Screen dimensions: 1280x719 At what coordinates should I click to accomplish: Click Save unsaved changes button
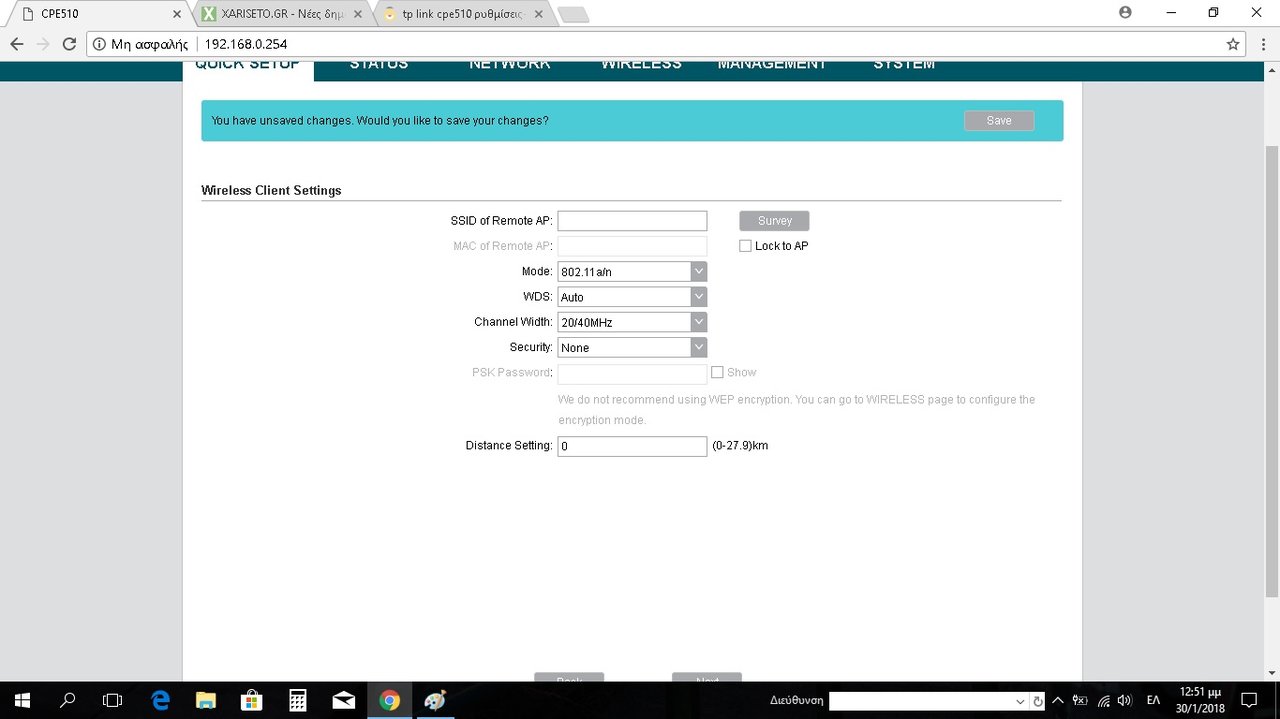pos(999,121)
